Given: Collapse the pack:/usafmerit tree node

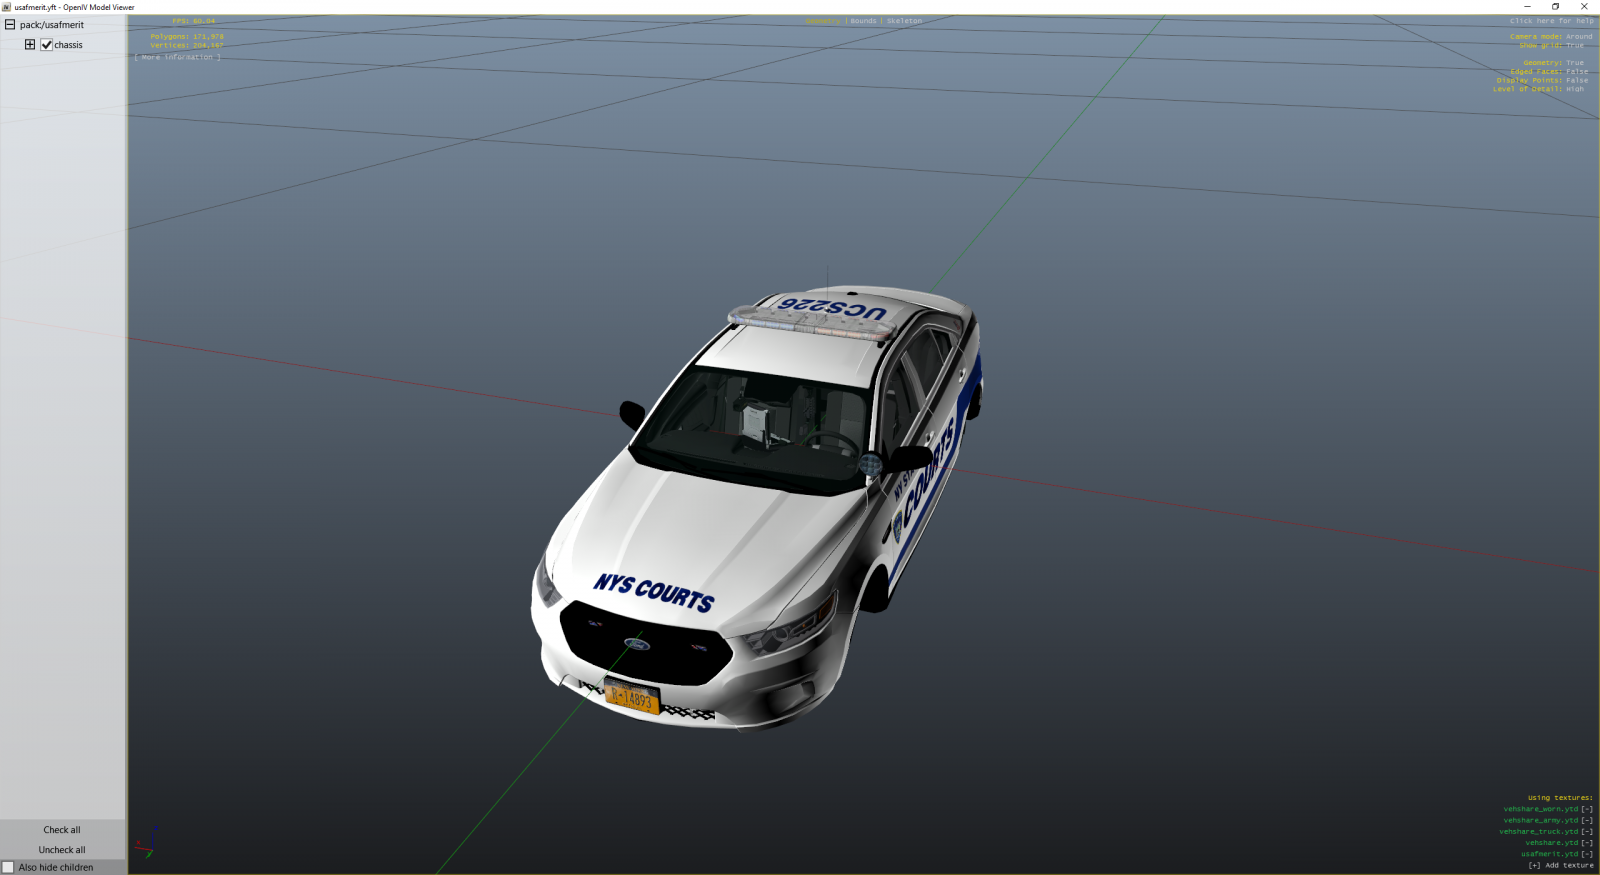Looking at the screenshot, I should pyautogui.click(x=10, y=25).
